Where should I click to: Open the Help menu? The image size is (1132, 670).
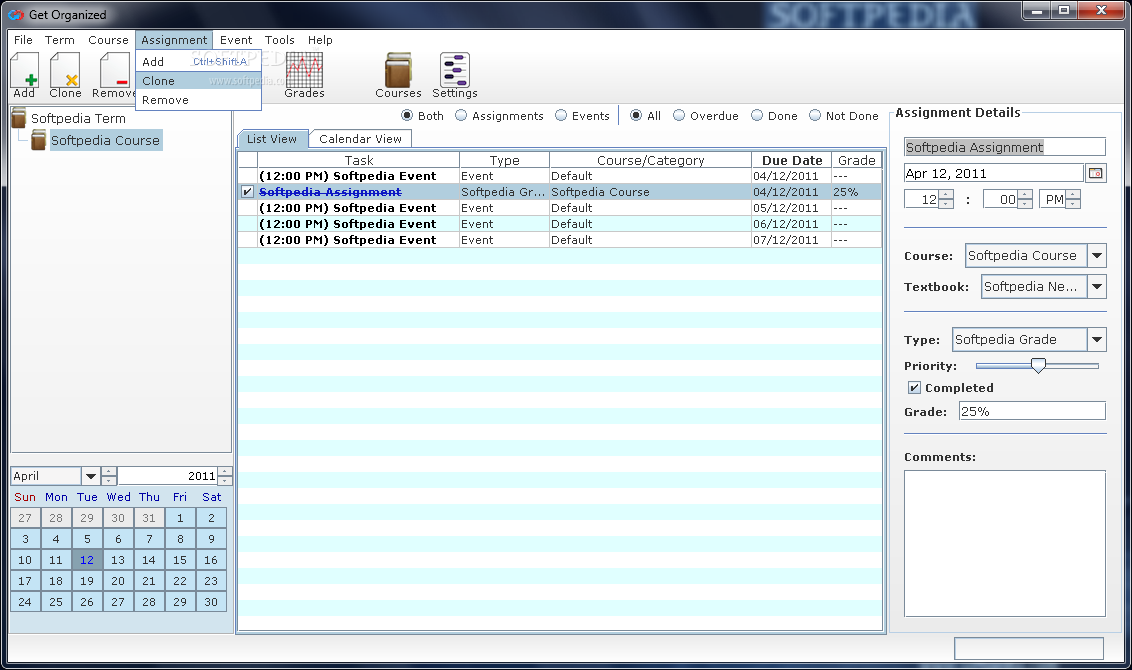[x=320, y=40]
